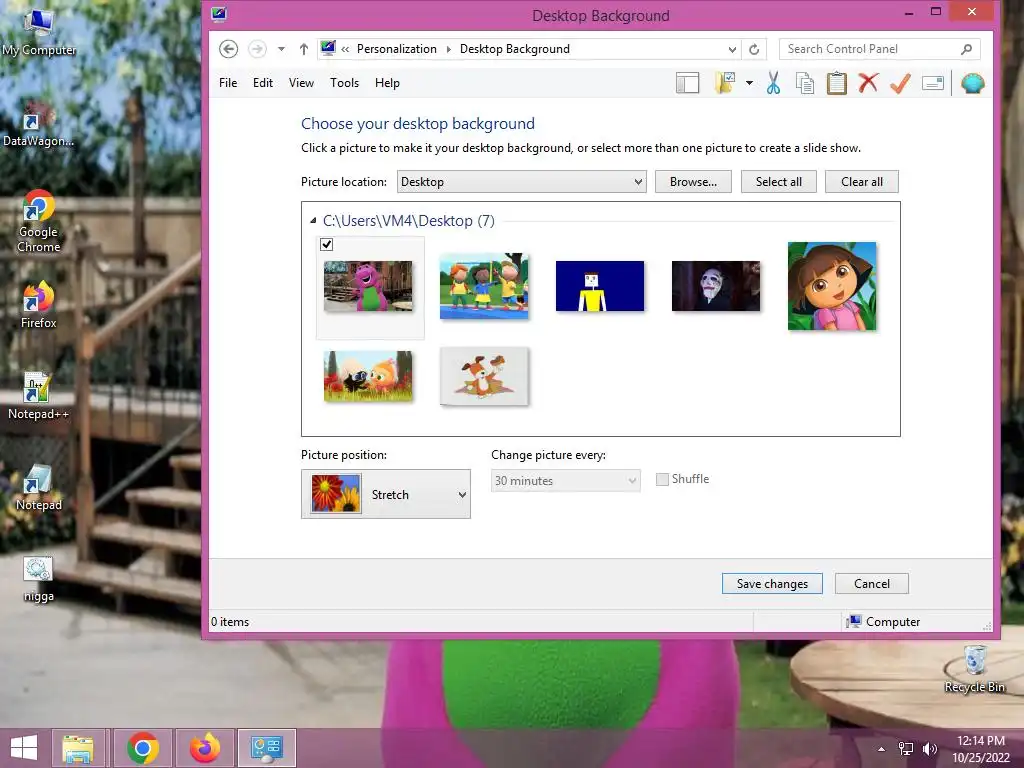Select the cartoon dog thumbnail
Screen dimensions: 1024x768
click(484, 376)
